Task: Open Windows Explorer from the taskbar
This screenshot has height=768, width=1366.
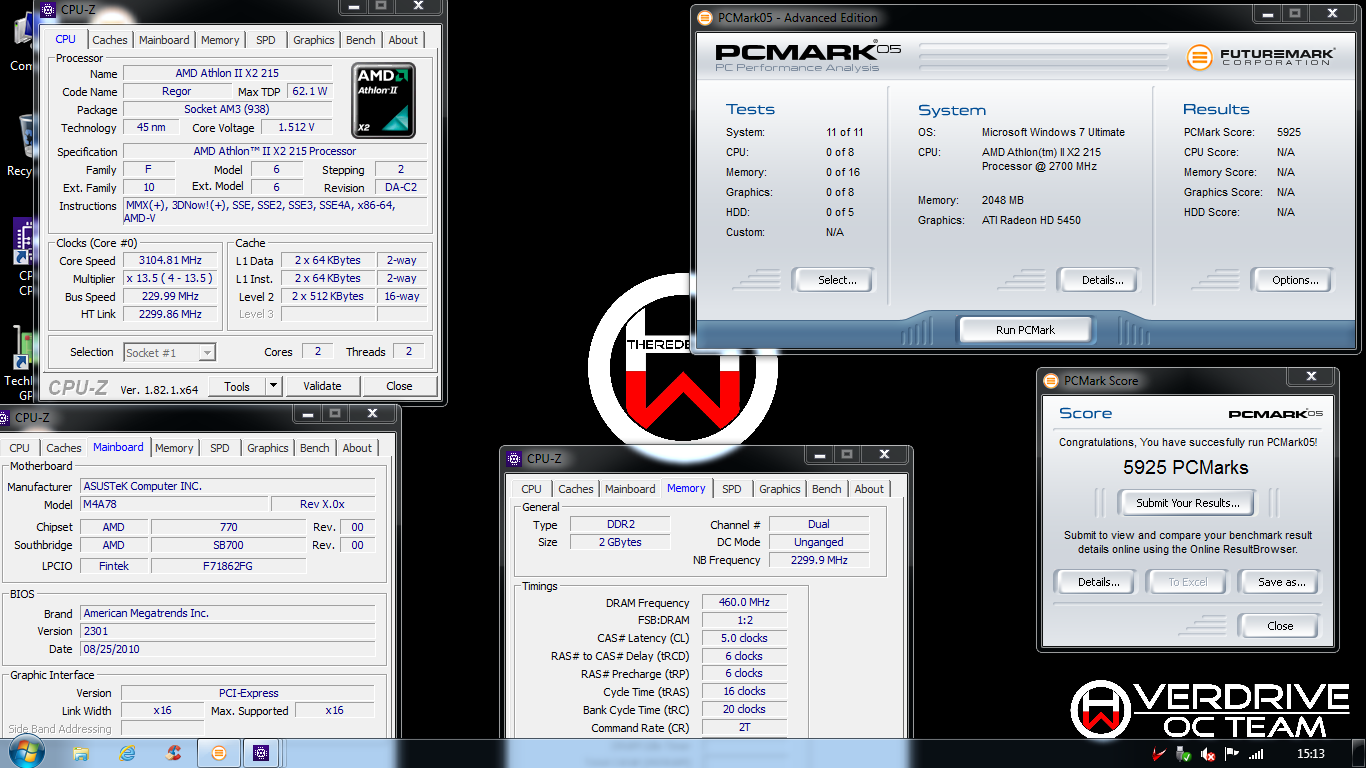Action: click(81, 753)
